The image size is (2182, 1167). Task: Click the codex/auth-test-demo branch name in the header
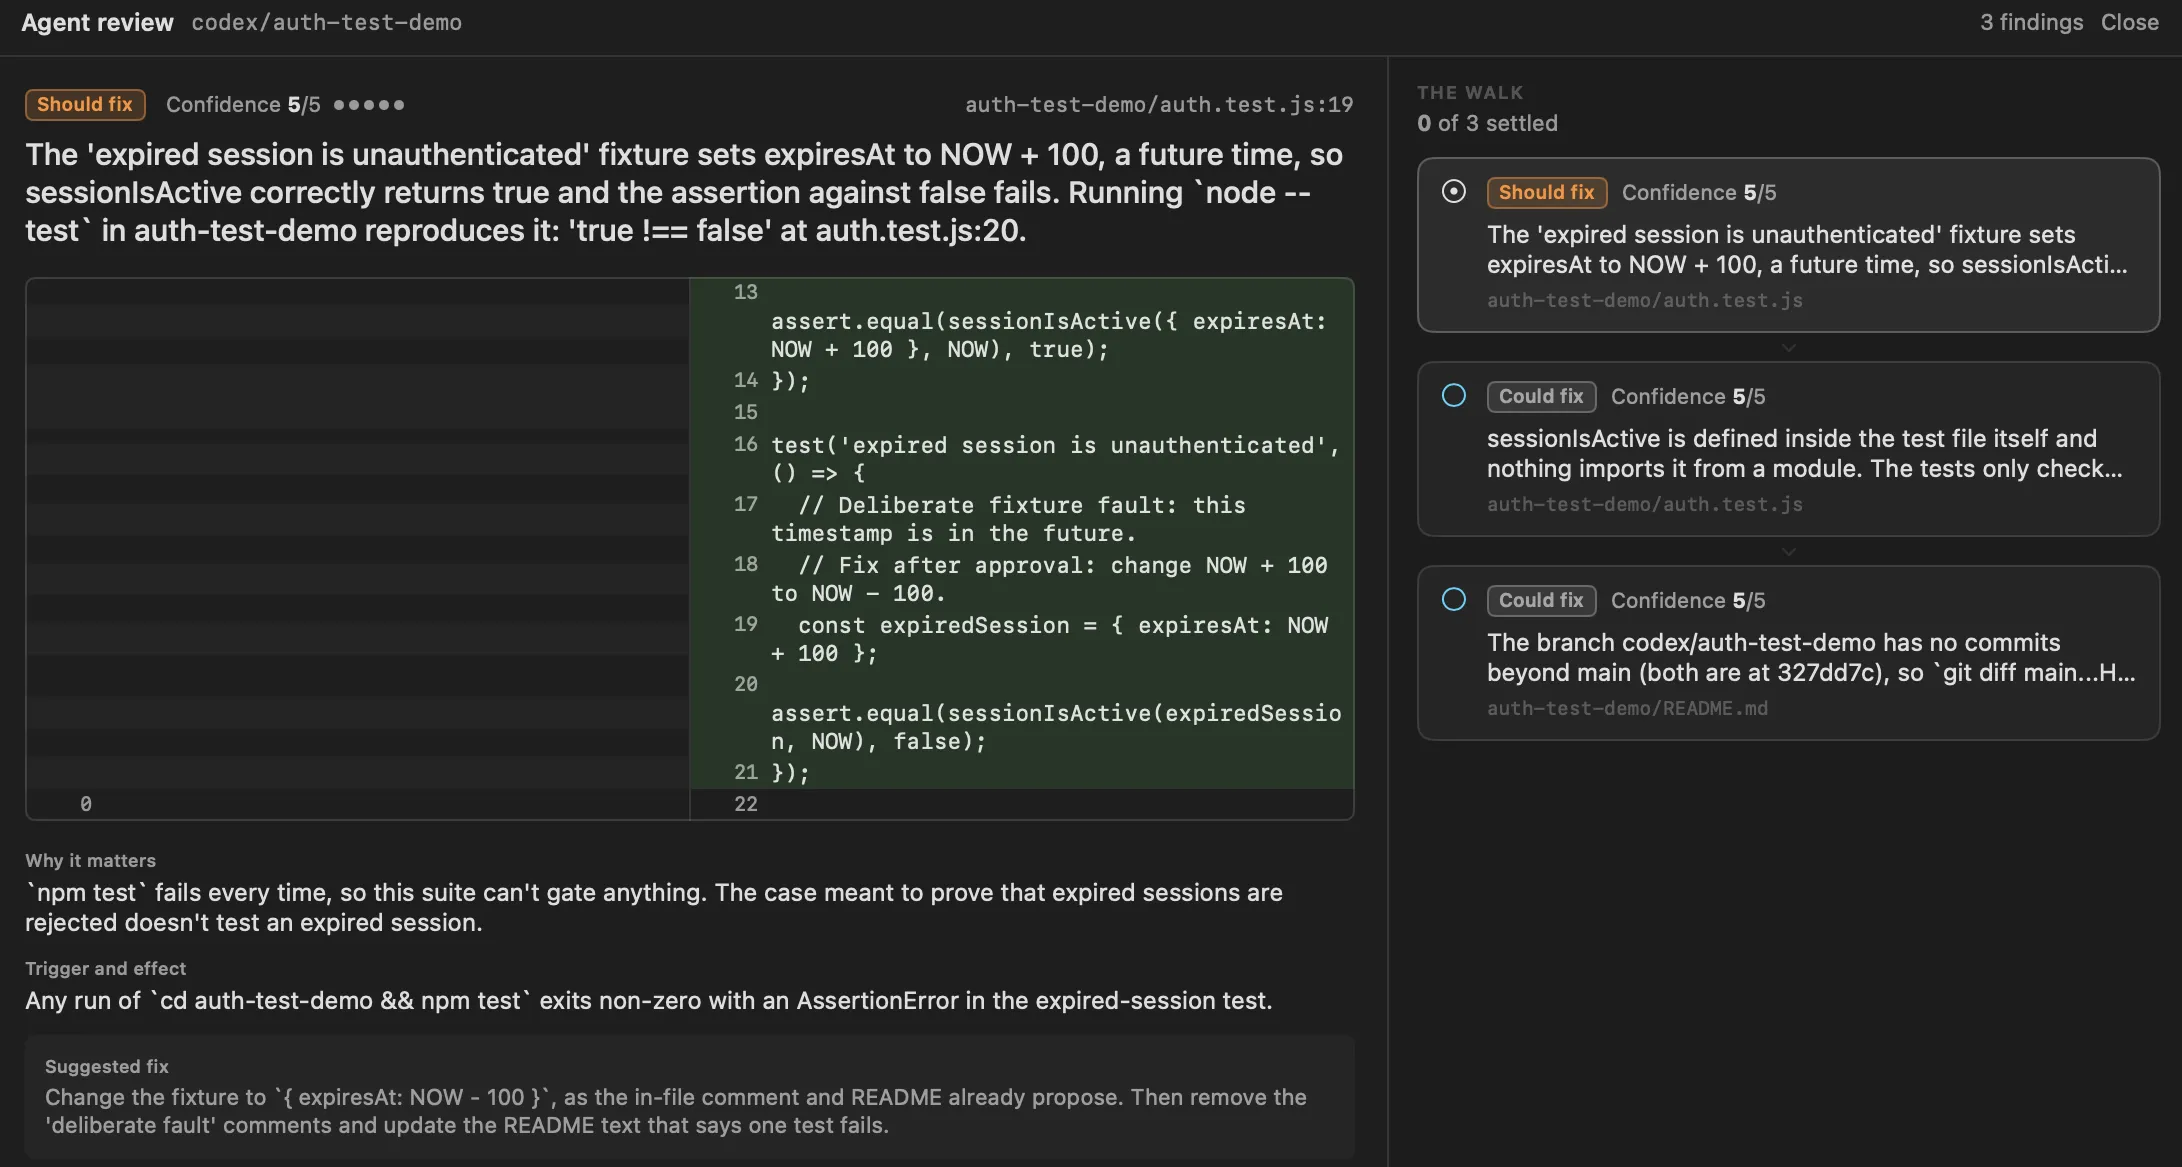[x=326, y=22]
